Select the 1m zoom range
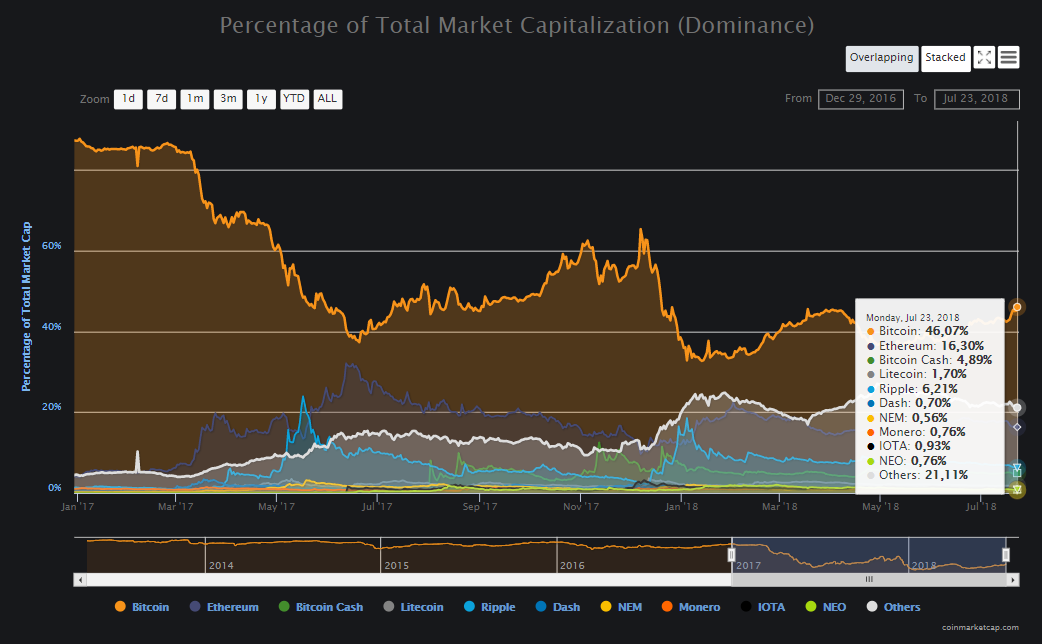 [x=195, y=99]
